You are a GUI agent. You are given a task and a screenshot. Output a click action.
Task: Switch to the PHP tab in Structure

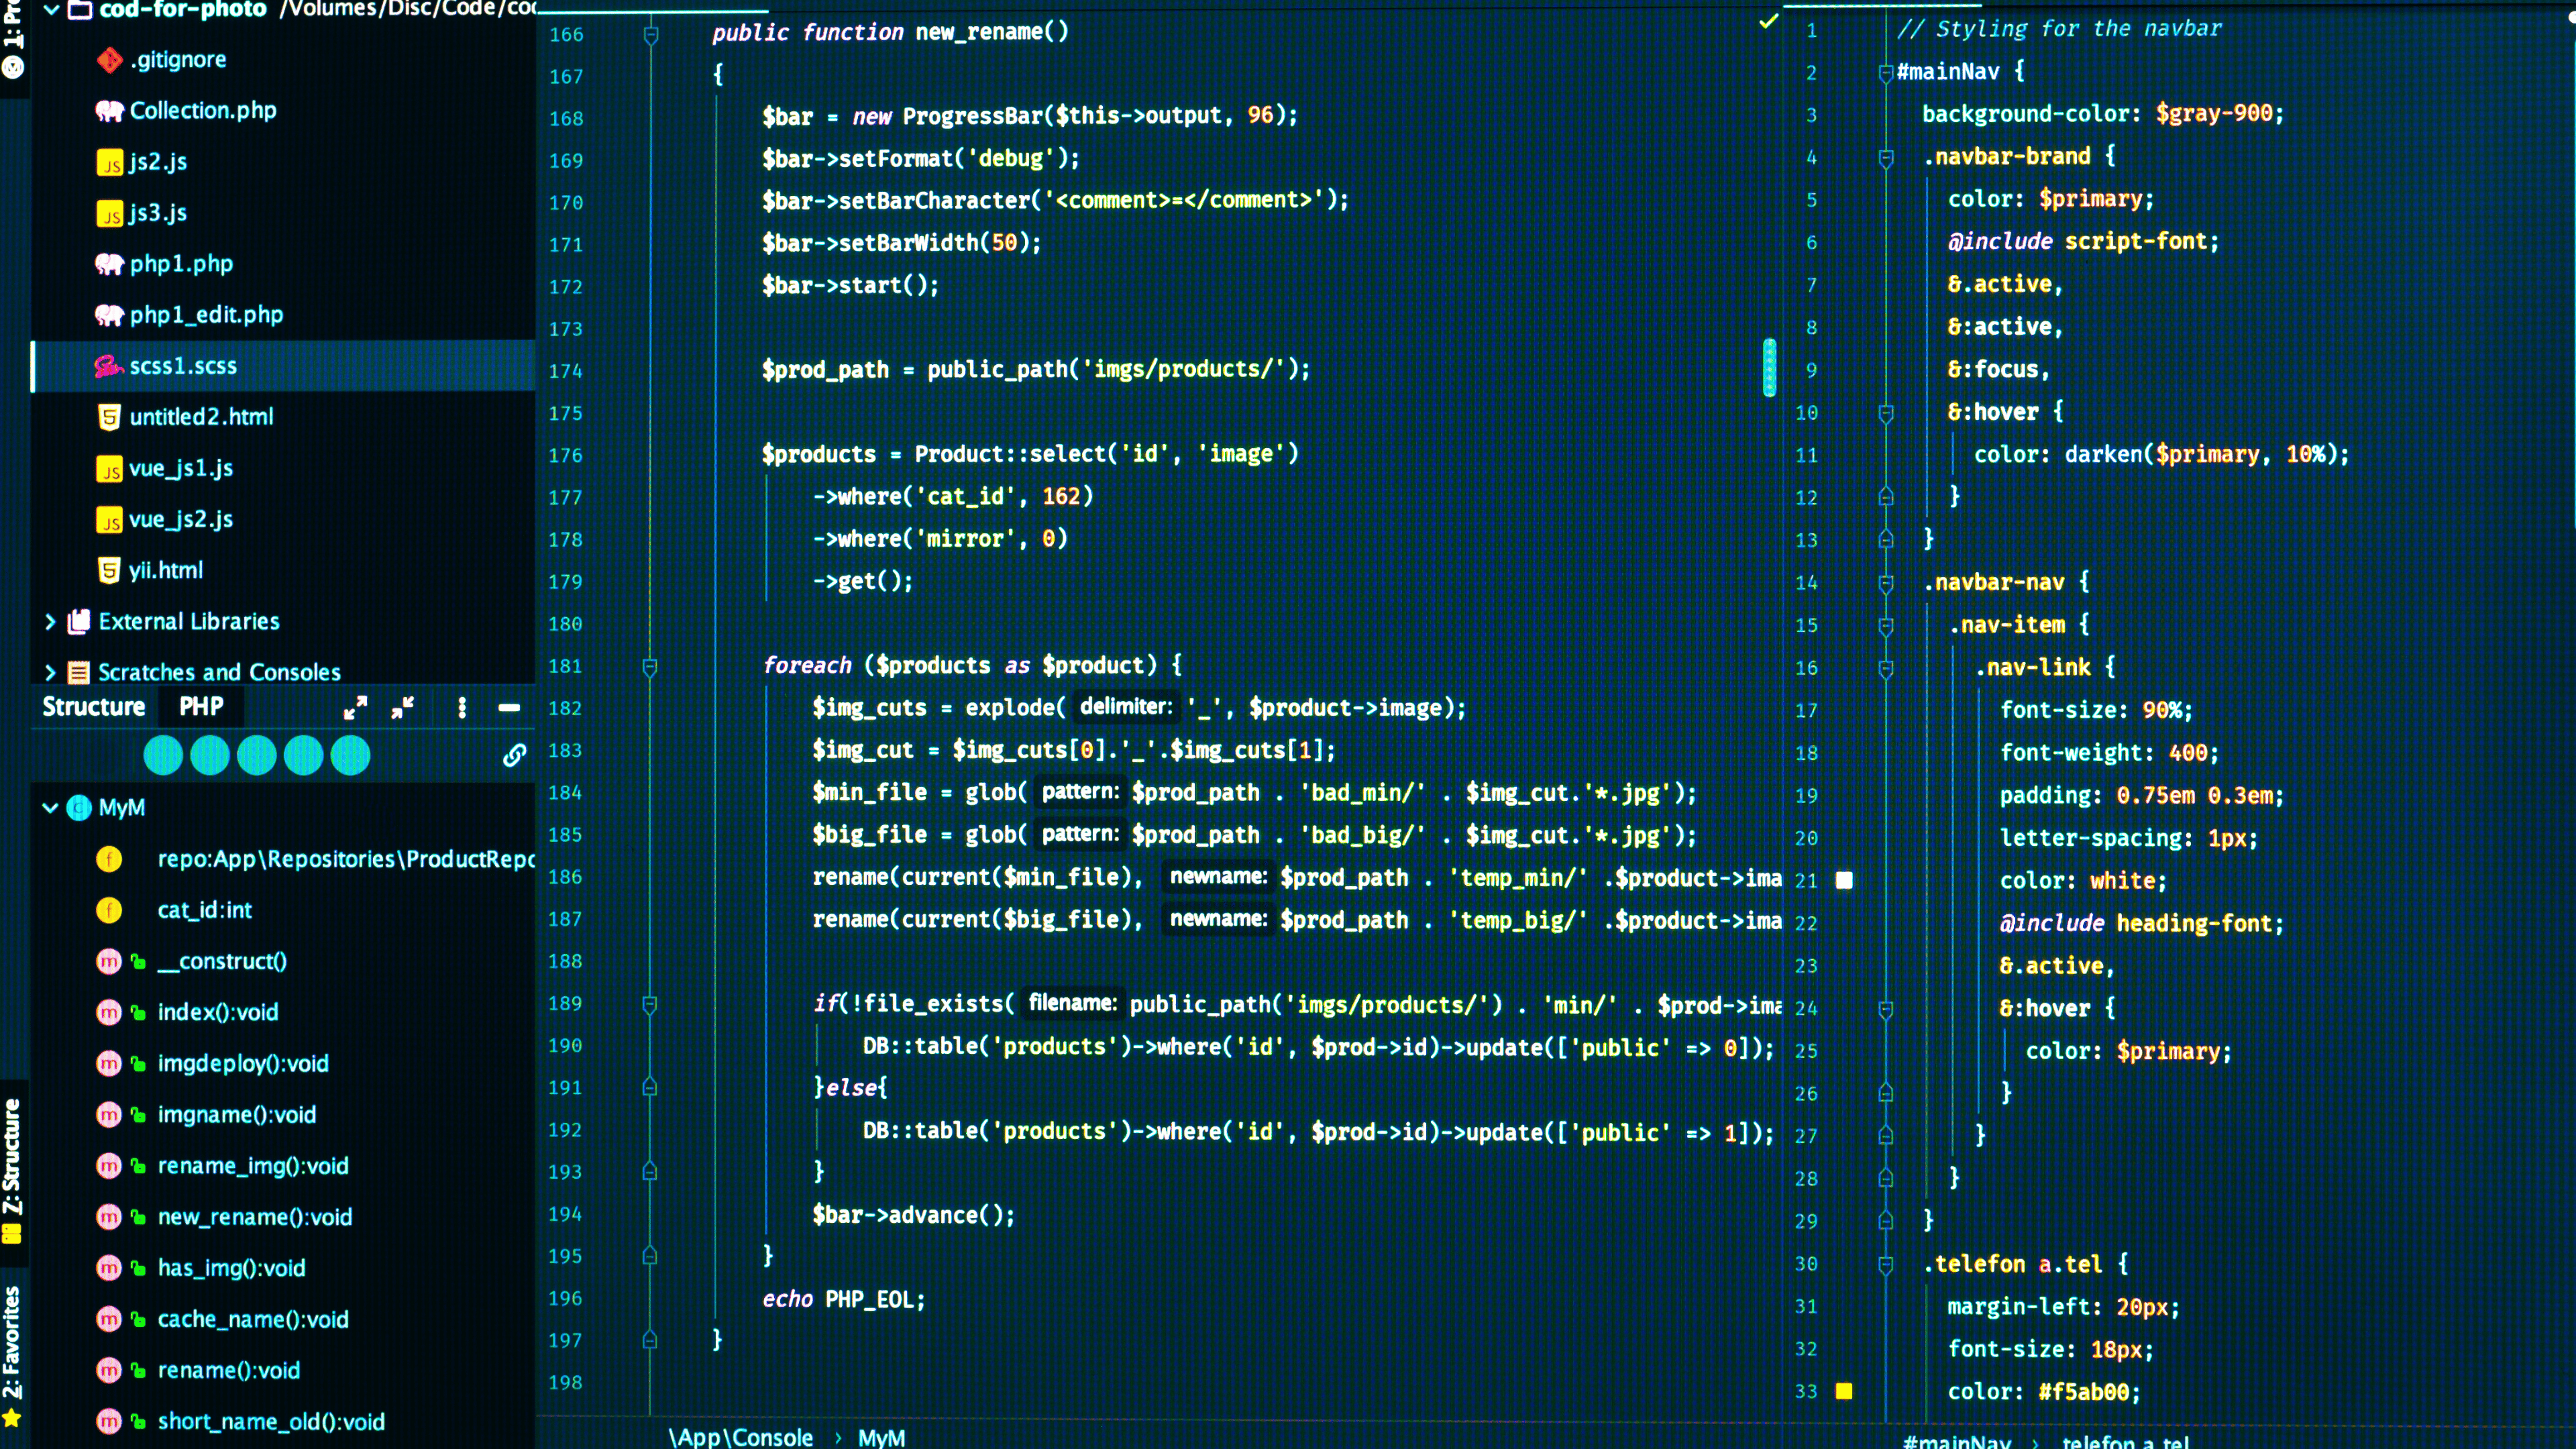click(x=201, y=706)
